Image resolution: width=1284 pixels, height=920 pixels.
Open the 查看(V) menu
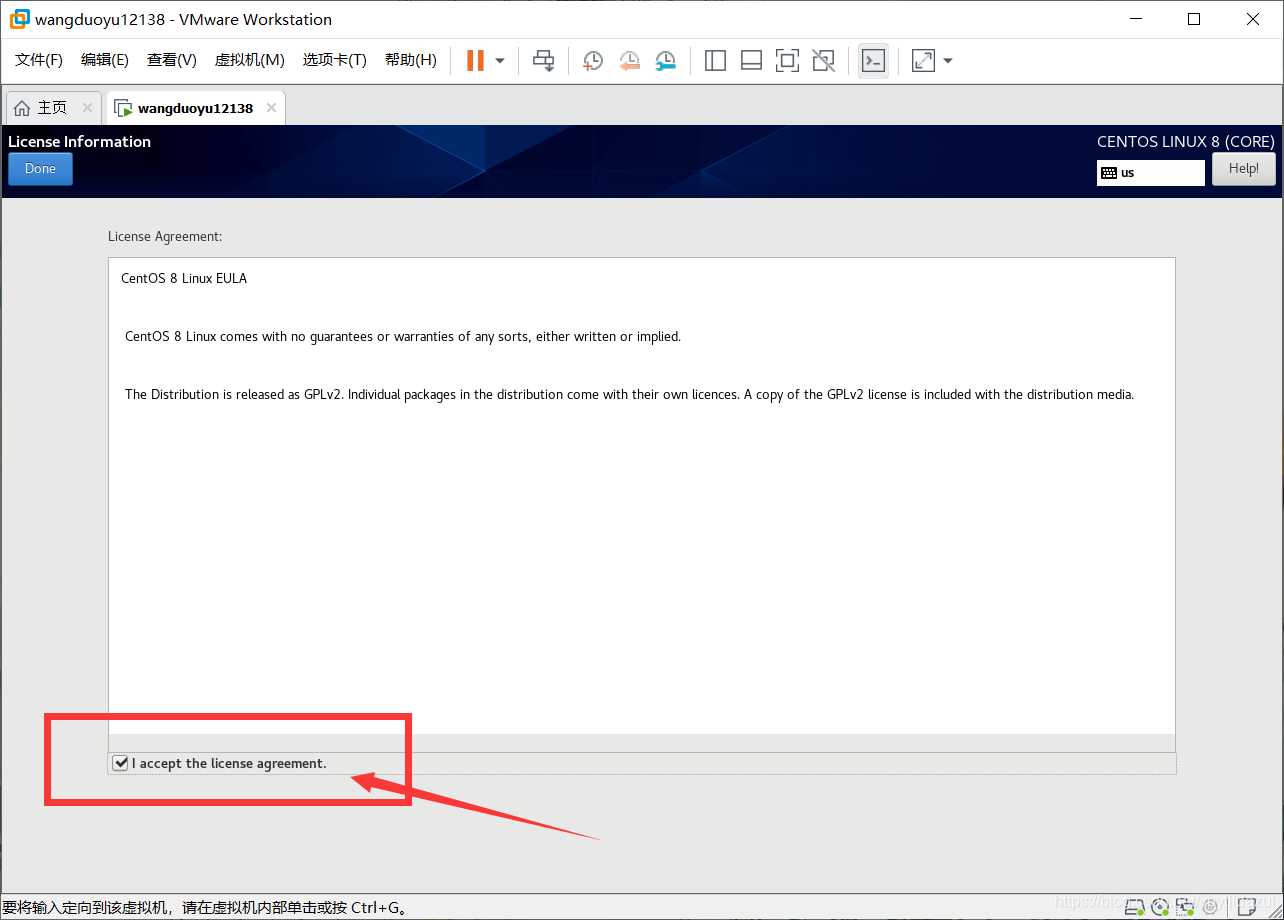click(172, 60)
